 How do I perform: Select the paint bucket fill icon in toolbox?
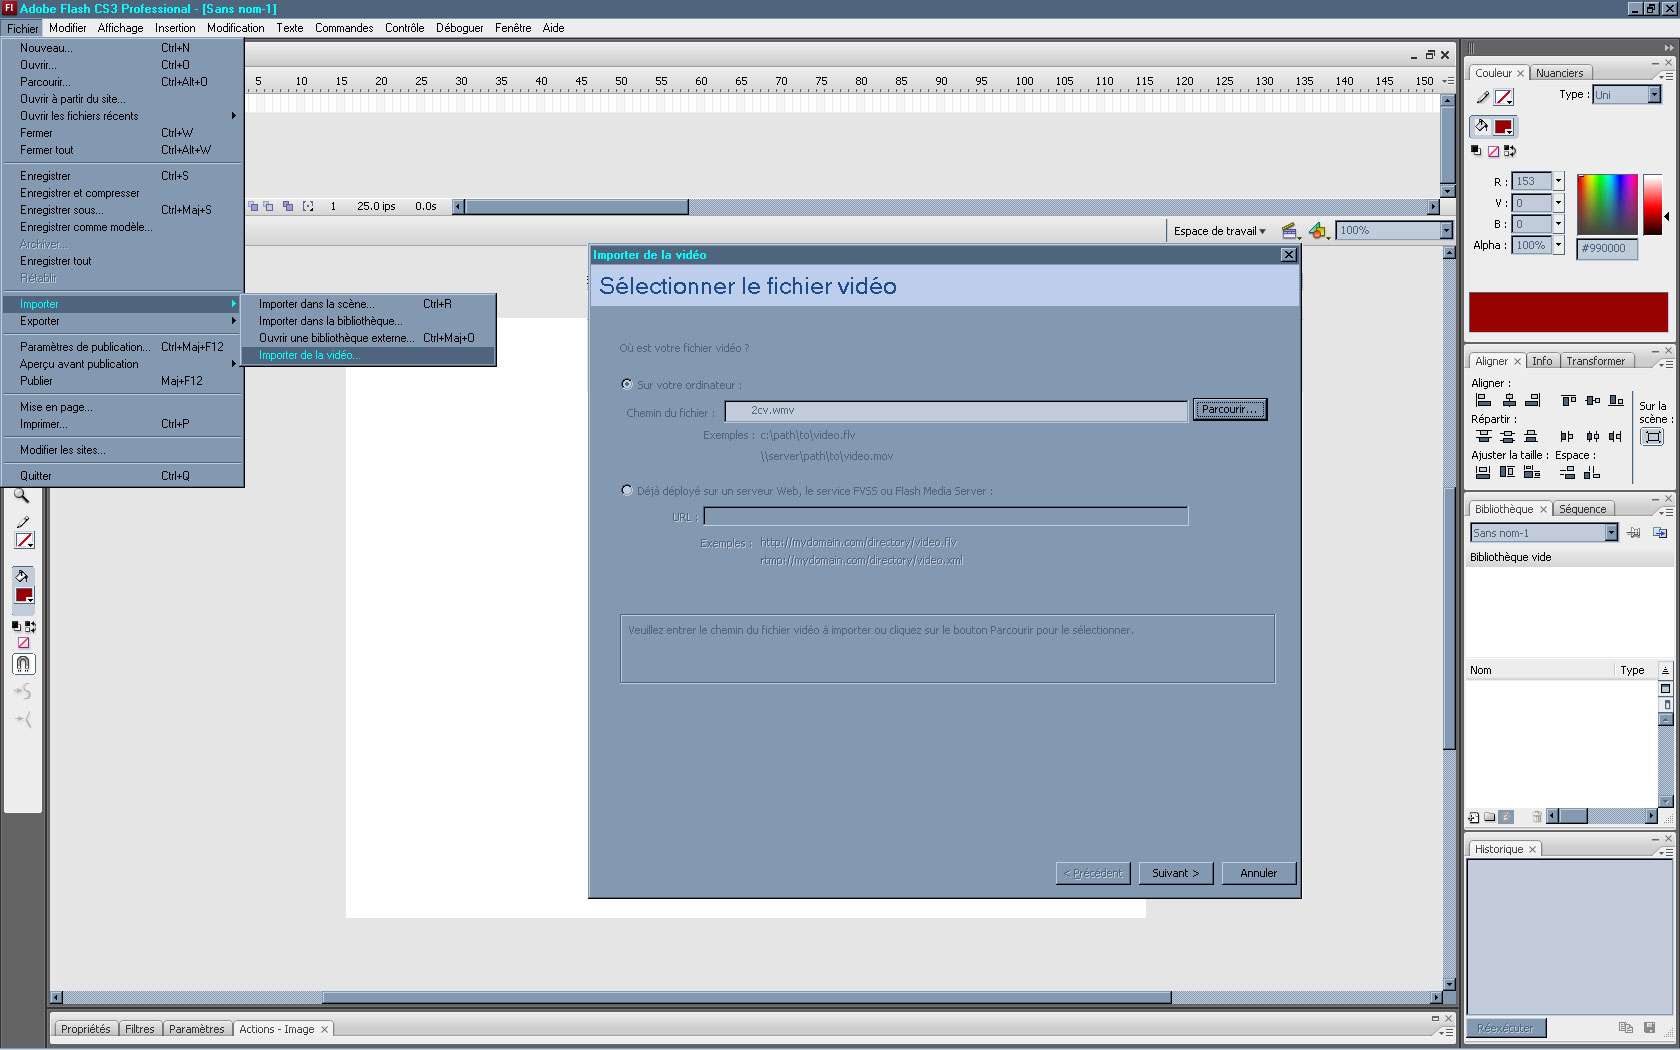pos(22,576)
